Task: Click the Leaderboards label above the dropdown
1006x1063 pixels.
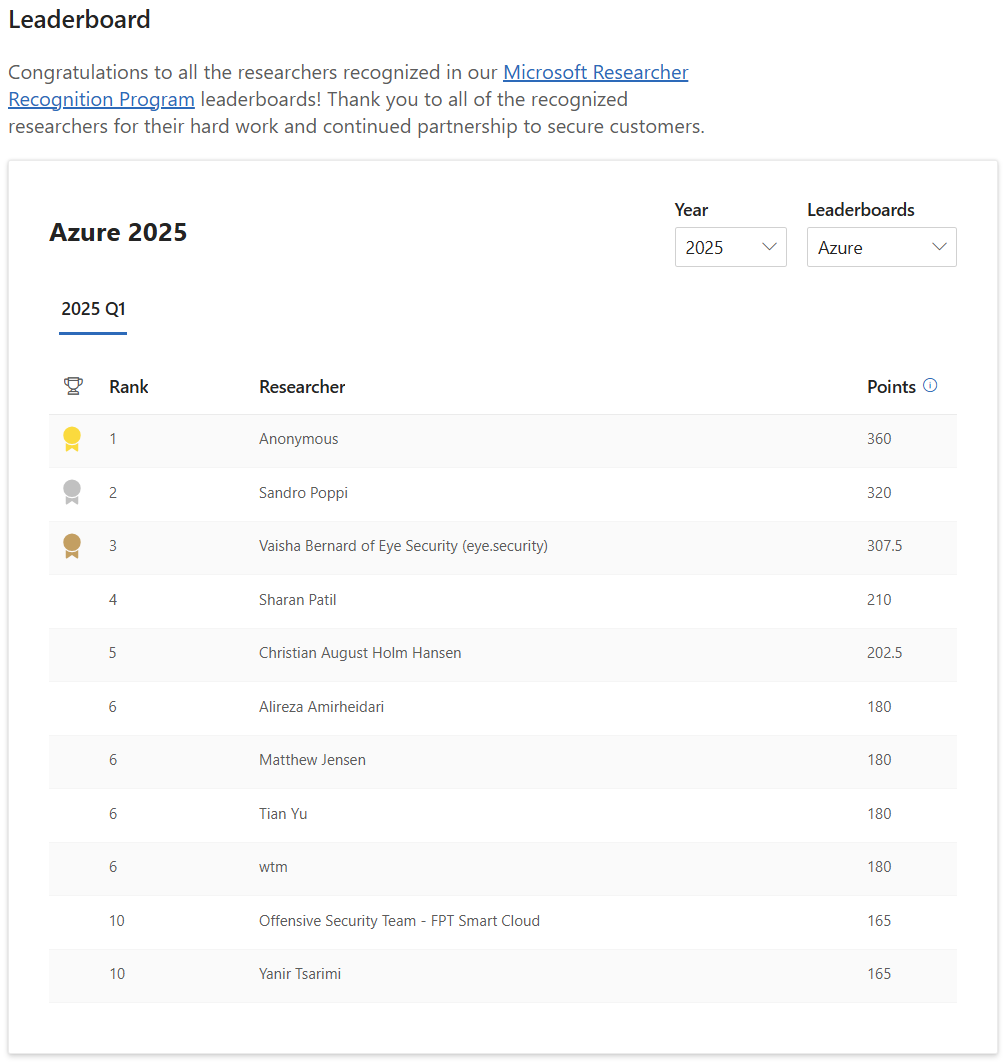Action: pos(861,210)
